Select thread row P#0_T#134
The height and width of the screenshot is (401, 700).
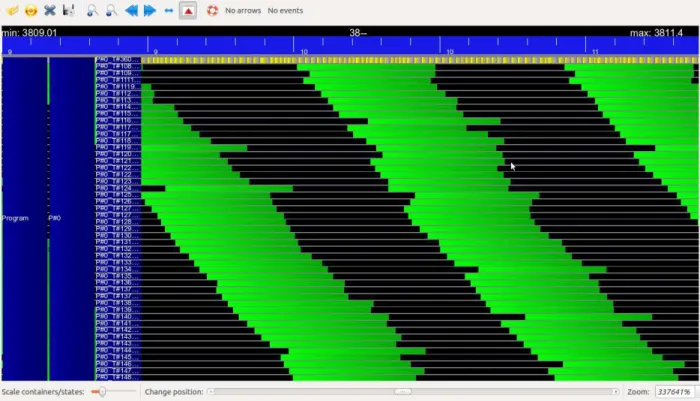point(117,269)
